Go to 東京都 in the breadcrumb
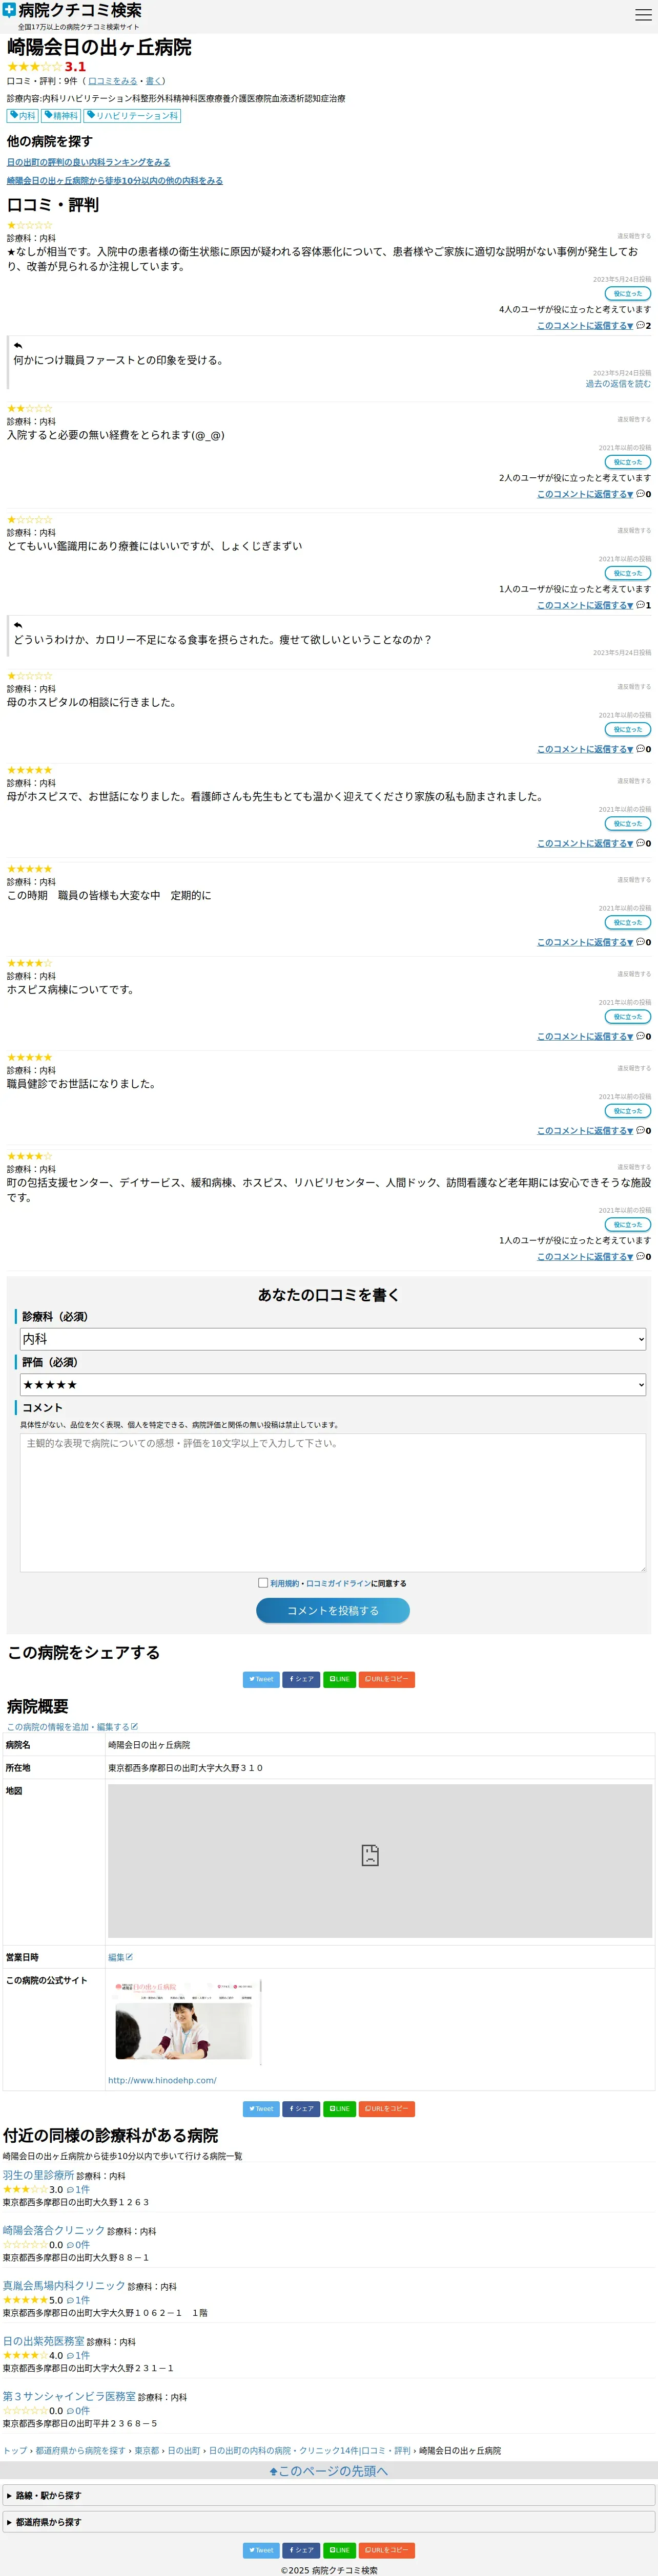Viewport: 658px width, 2576px height. coord(147,2451)
